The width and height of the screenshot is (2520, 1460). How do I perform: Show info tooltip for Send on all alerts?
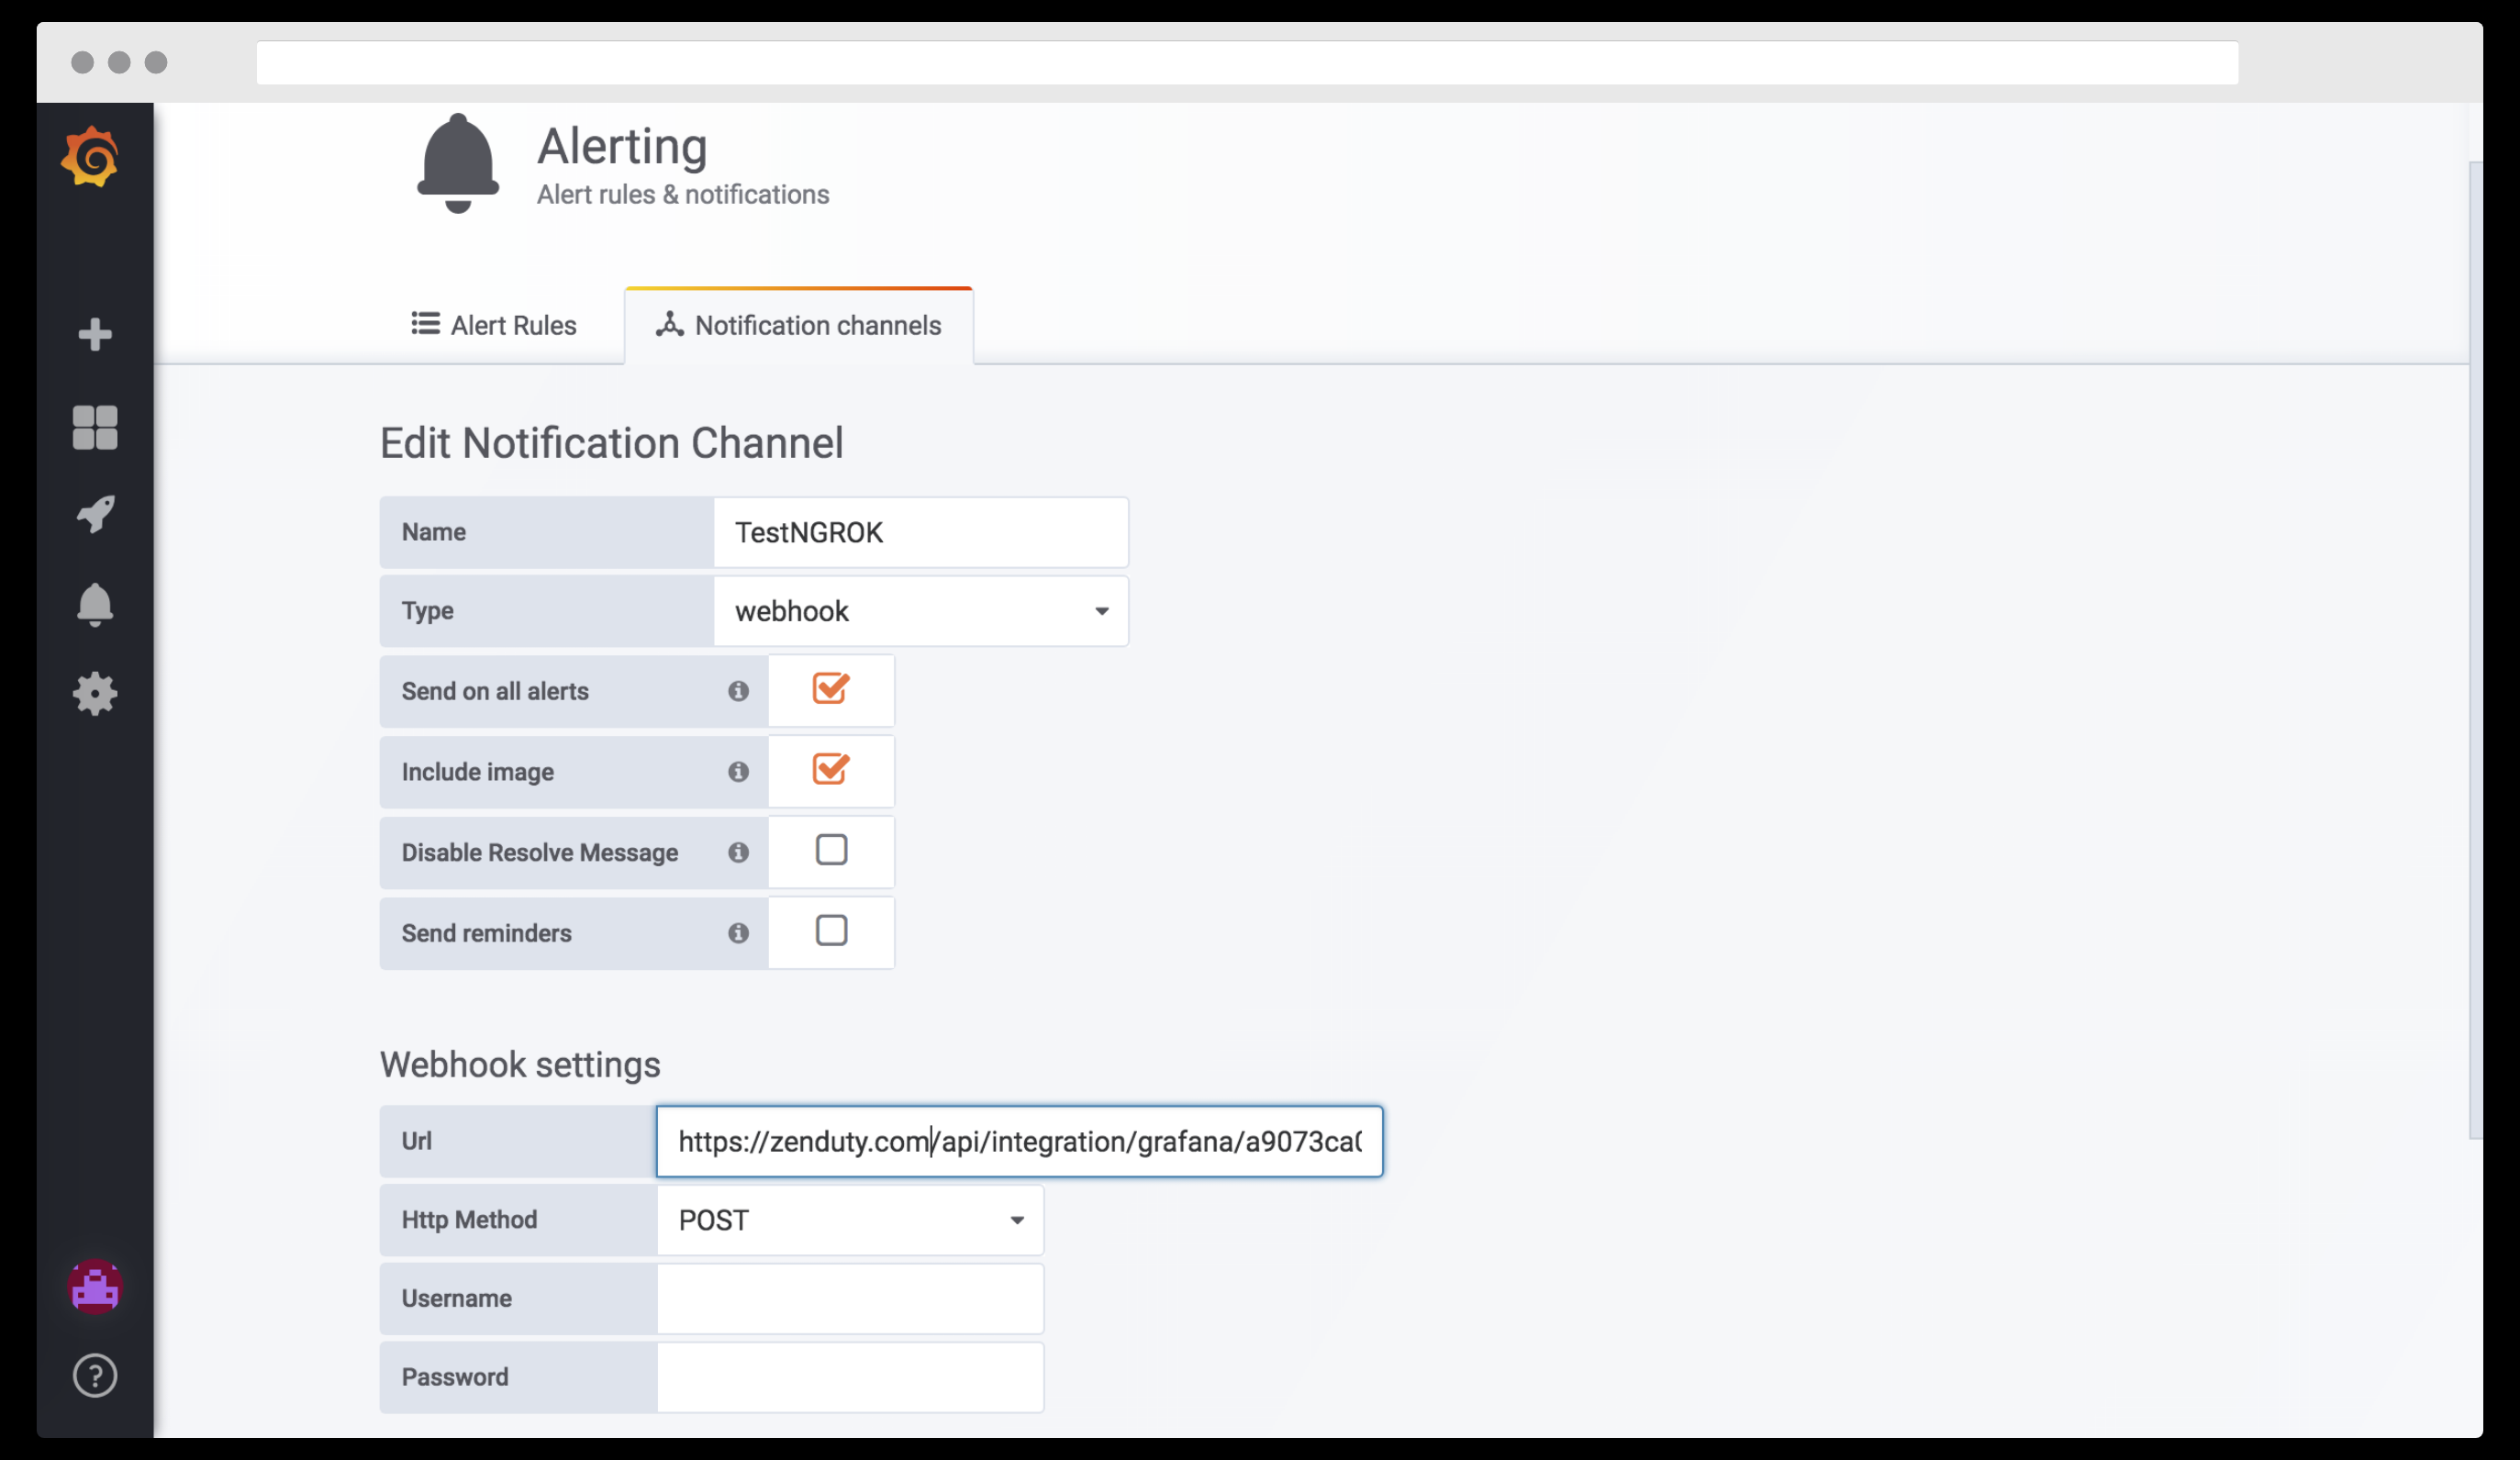click(x=738, y=691)
